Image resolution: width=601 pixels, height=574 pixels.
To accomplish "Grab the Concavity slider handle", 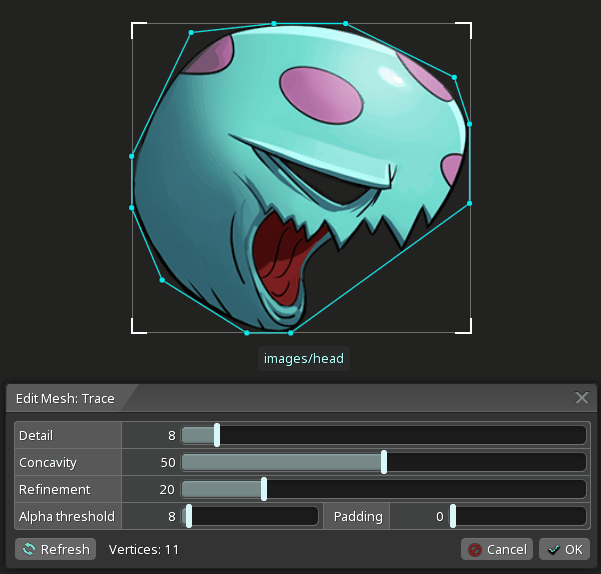I will 384,462.
